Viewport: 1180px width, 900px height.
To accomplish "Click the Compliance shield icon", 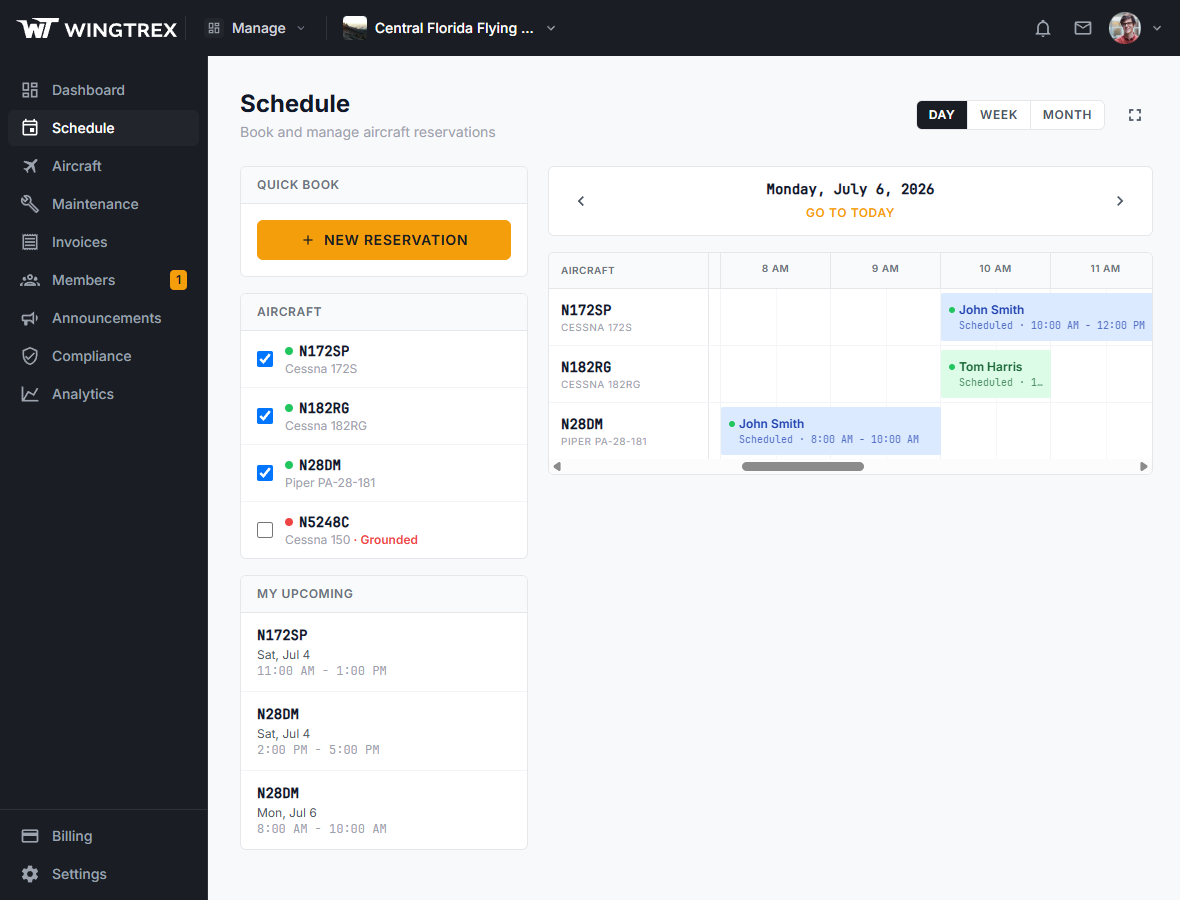I will (30, 356).
